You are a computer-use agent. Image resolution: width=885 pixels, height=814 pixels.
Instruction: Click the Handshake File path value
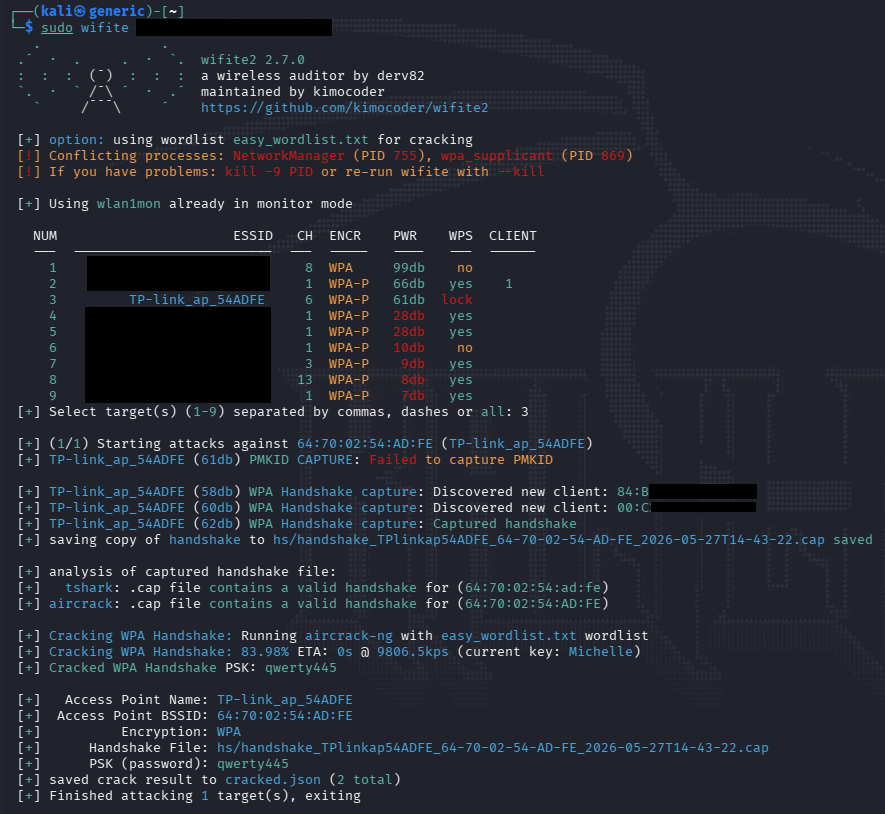point(493,747)
